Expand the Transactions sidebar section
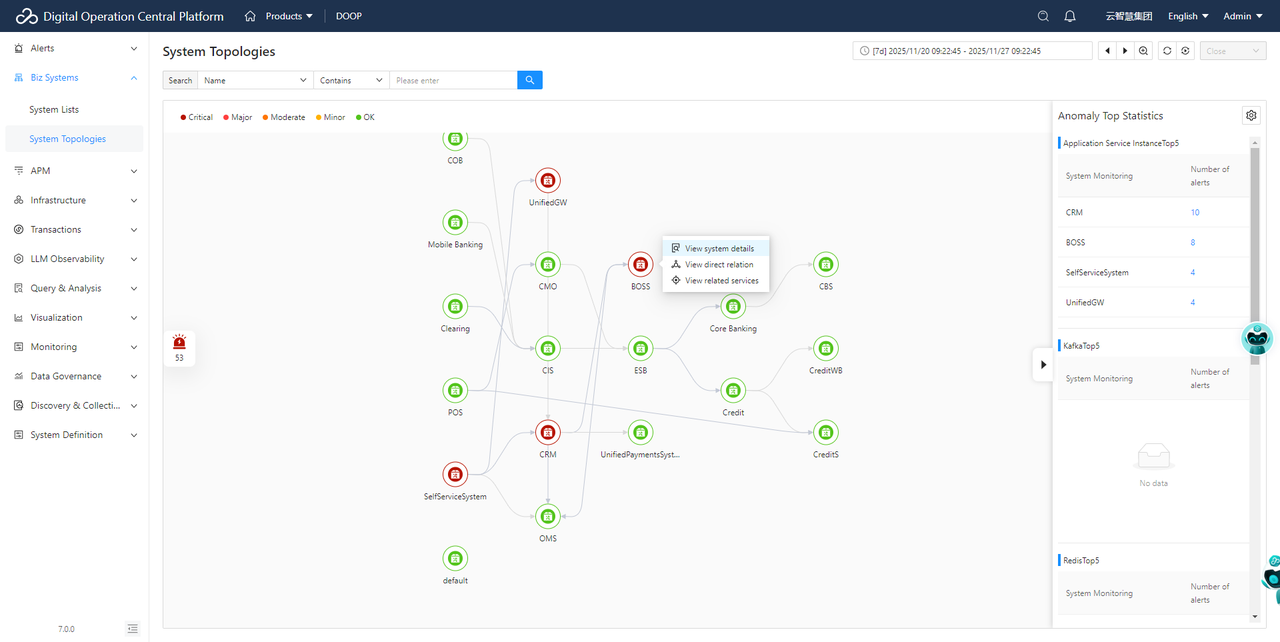Screen dimensions: 1280x642 74,230
